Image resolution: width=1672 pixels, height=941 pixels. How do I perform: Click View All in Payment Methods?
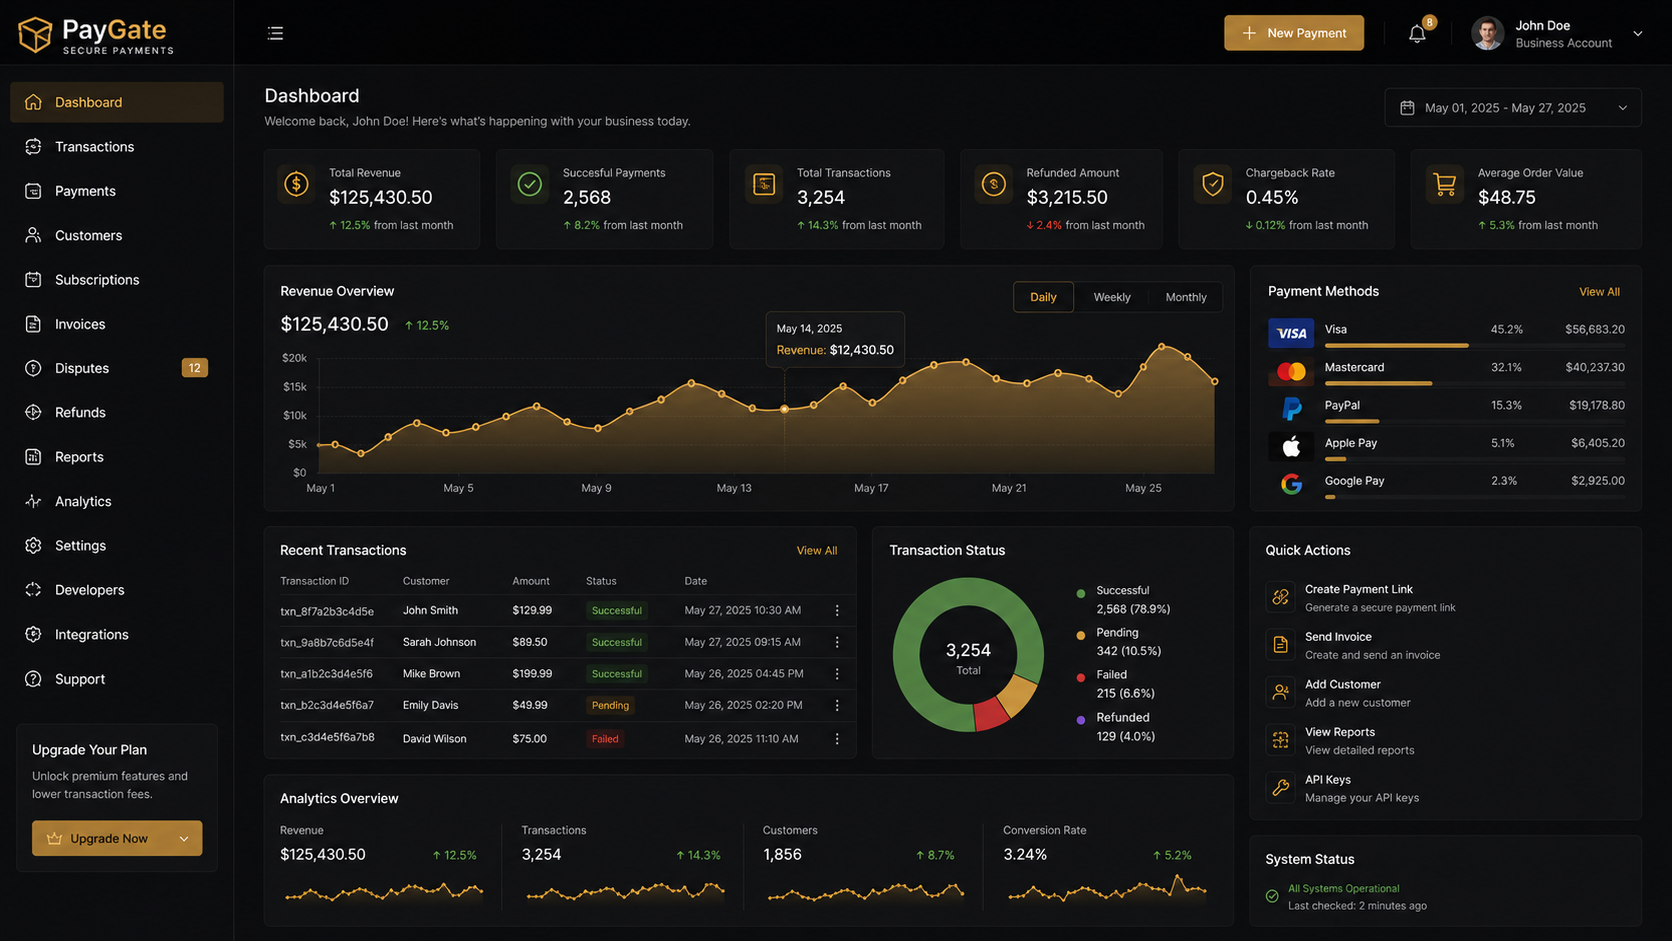pos(1599,292)
